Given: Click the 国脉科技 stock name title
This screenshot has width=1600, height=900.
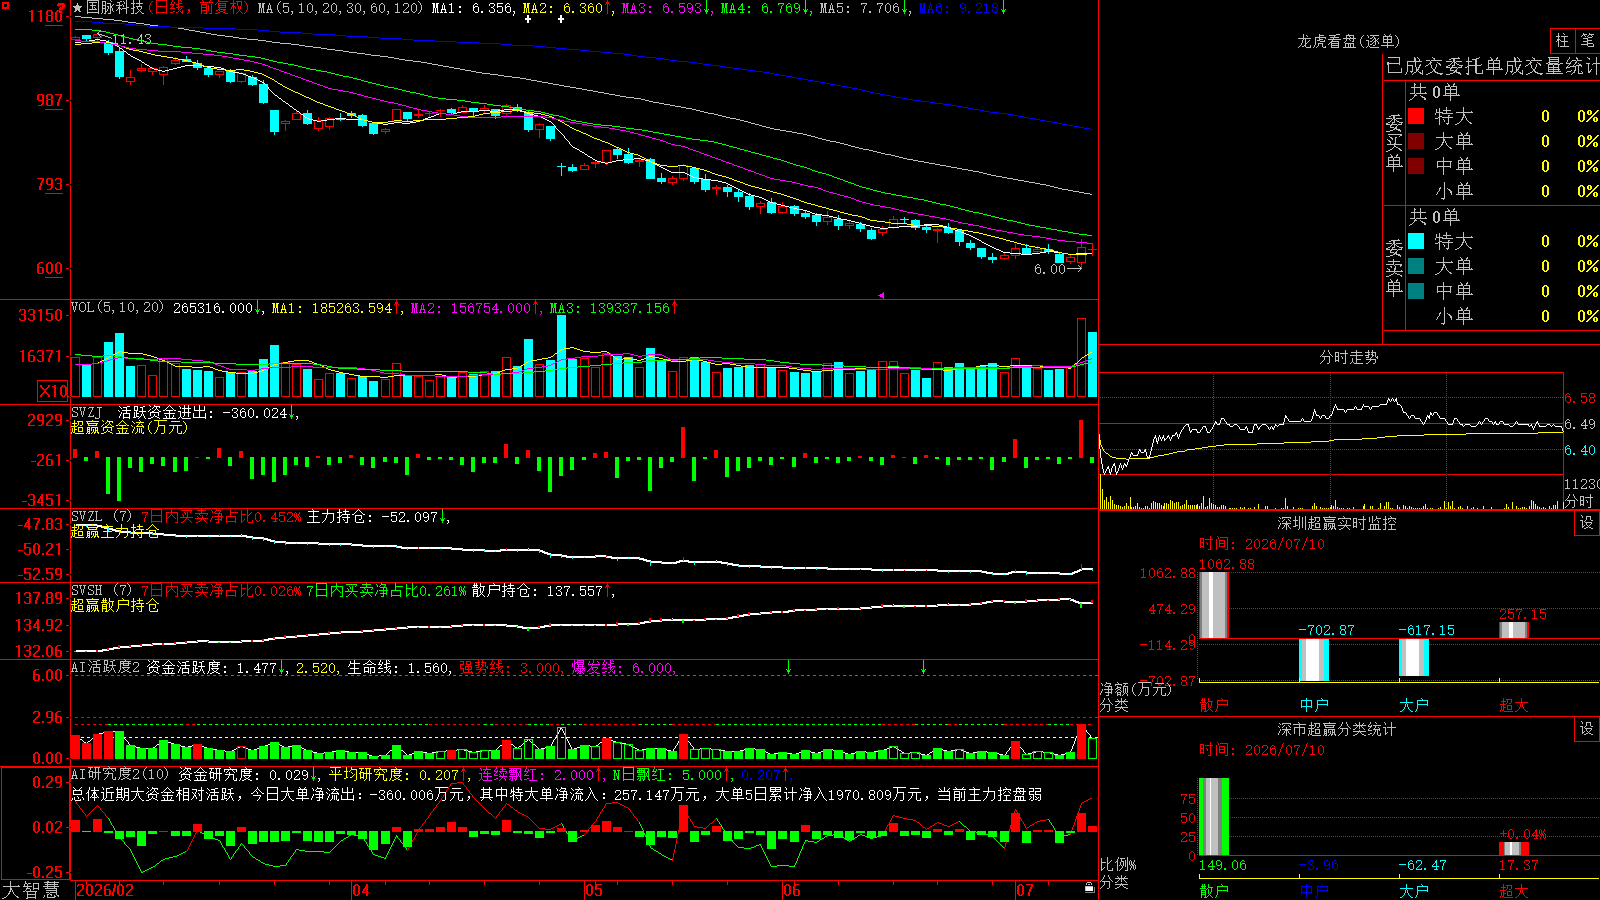Looking at the screenshot, I should coord(115,8).
